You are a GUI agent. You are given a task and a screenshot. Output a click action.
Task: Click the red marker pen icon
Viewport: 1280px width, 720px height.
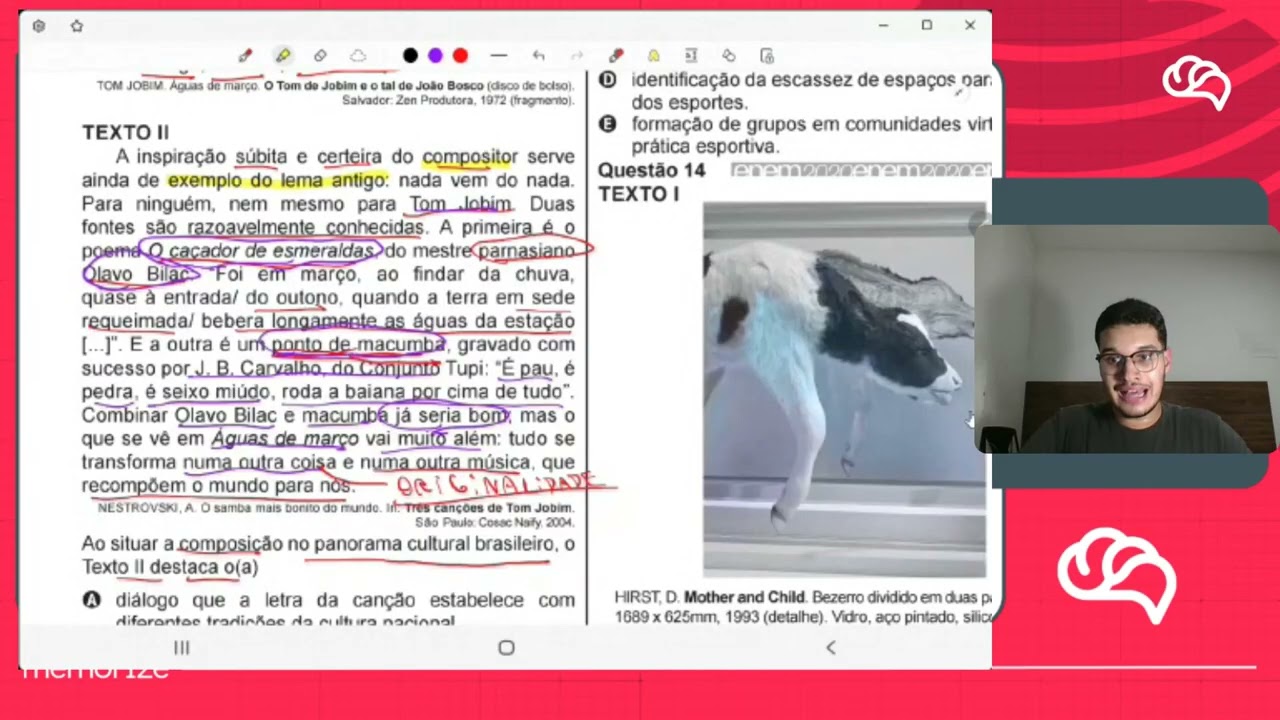616,56
